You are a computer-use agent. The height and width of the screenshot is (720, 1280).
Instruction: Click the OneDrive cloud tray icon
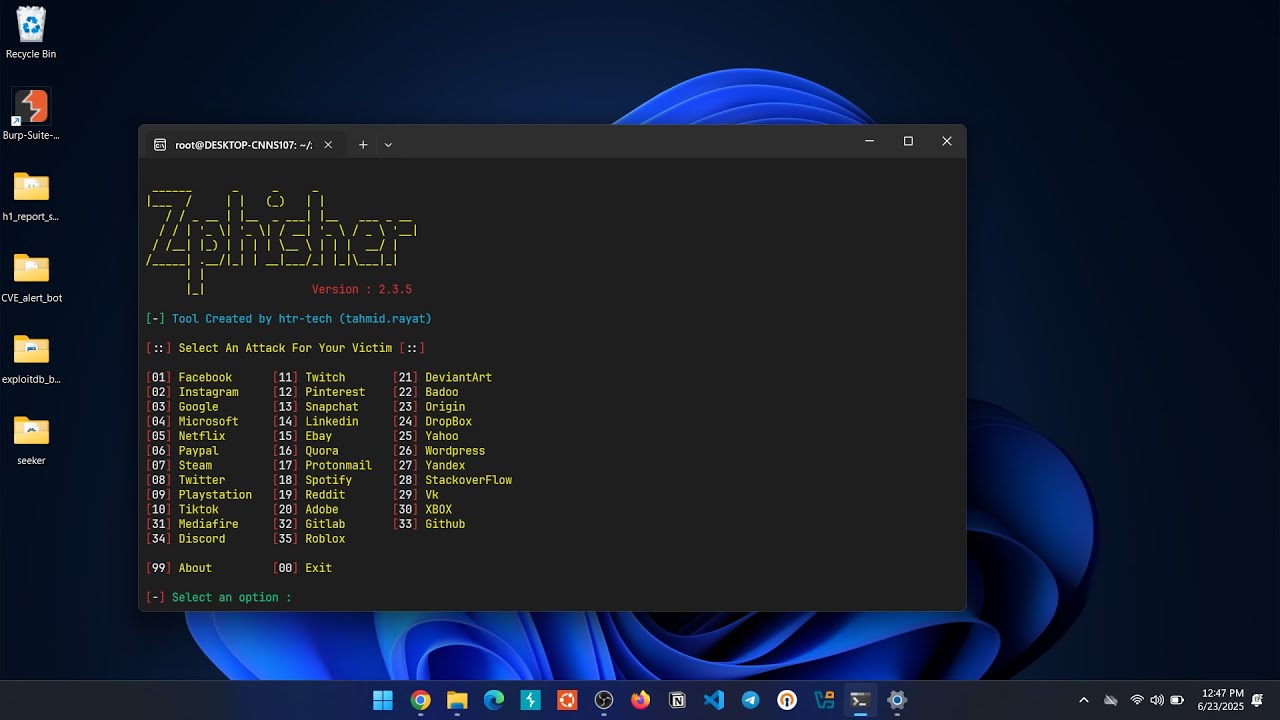[x=1110, y=700]
